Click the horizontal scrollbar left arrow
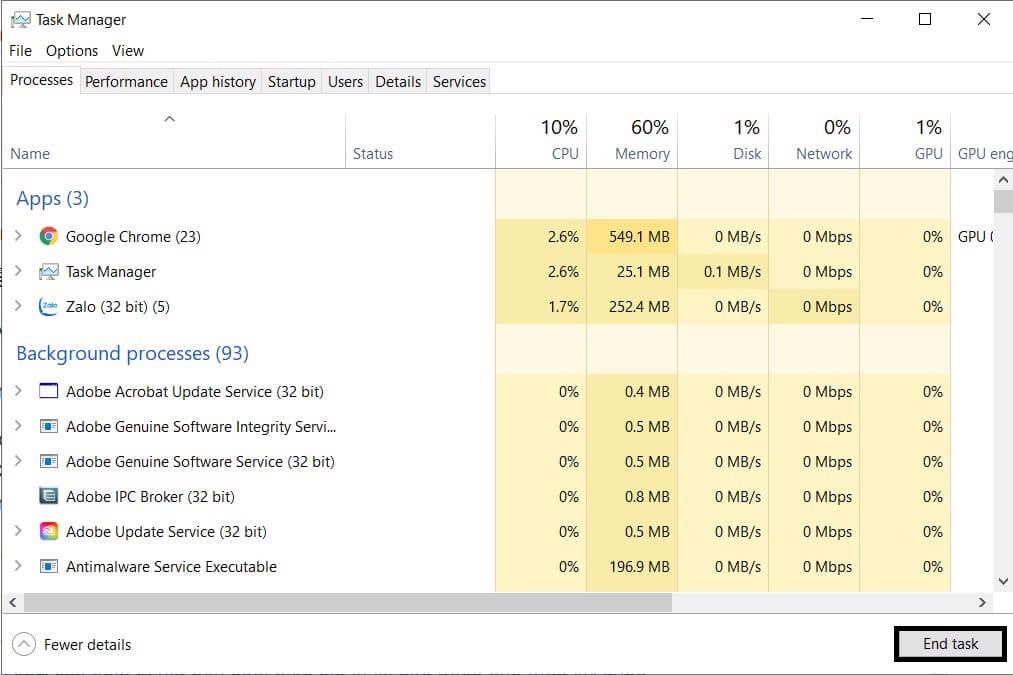The width and height of the screenshot is (1013, 675). 12,602
